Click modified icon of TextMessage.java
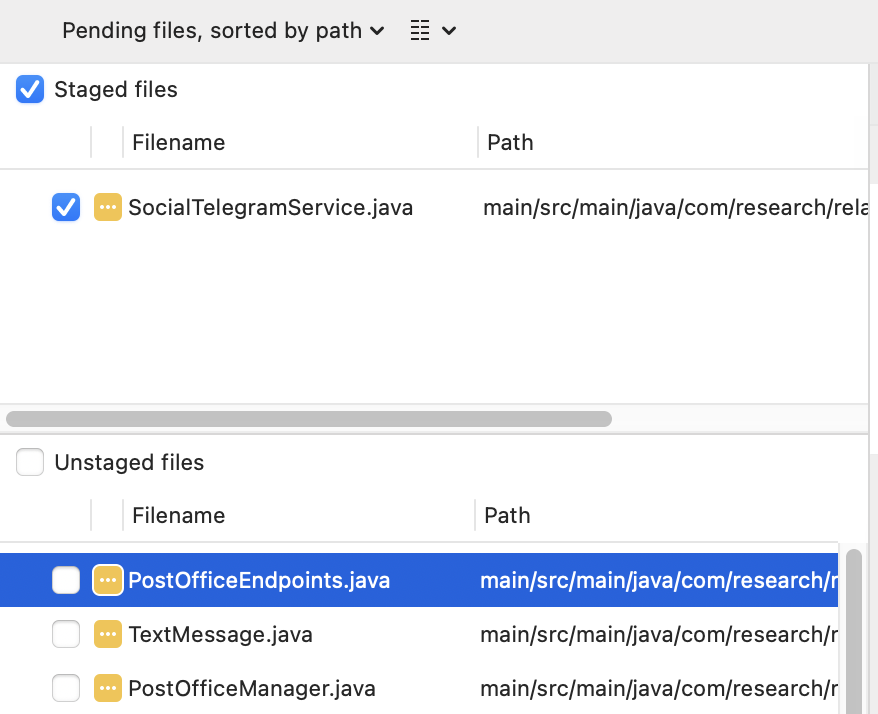878x714 pixels. point(108,634)
